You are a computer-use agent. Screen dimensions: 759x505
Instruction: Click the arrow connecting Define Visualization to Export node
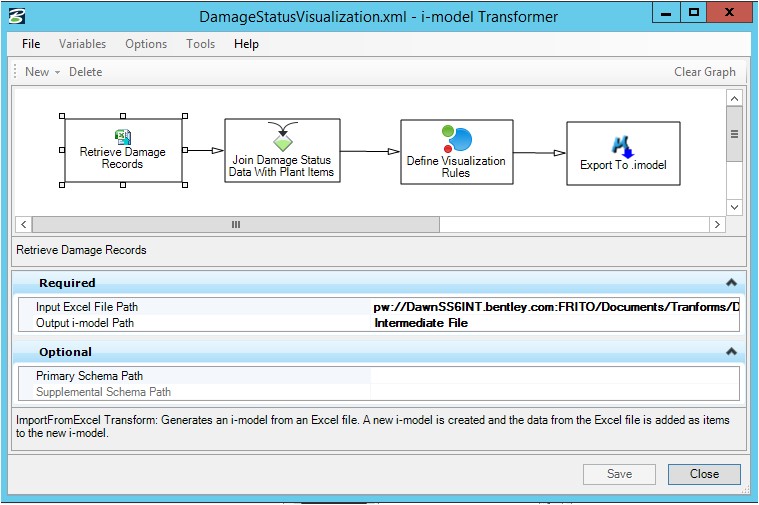coord(540,153)
